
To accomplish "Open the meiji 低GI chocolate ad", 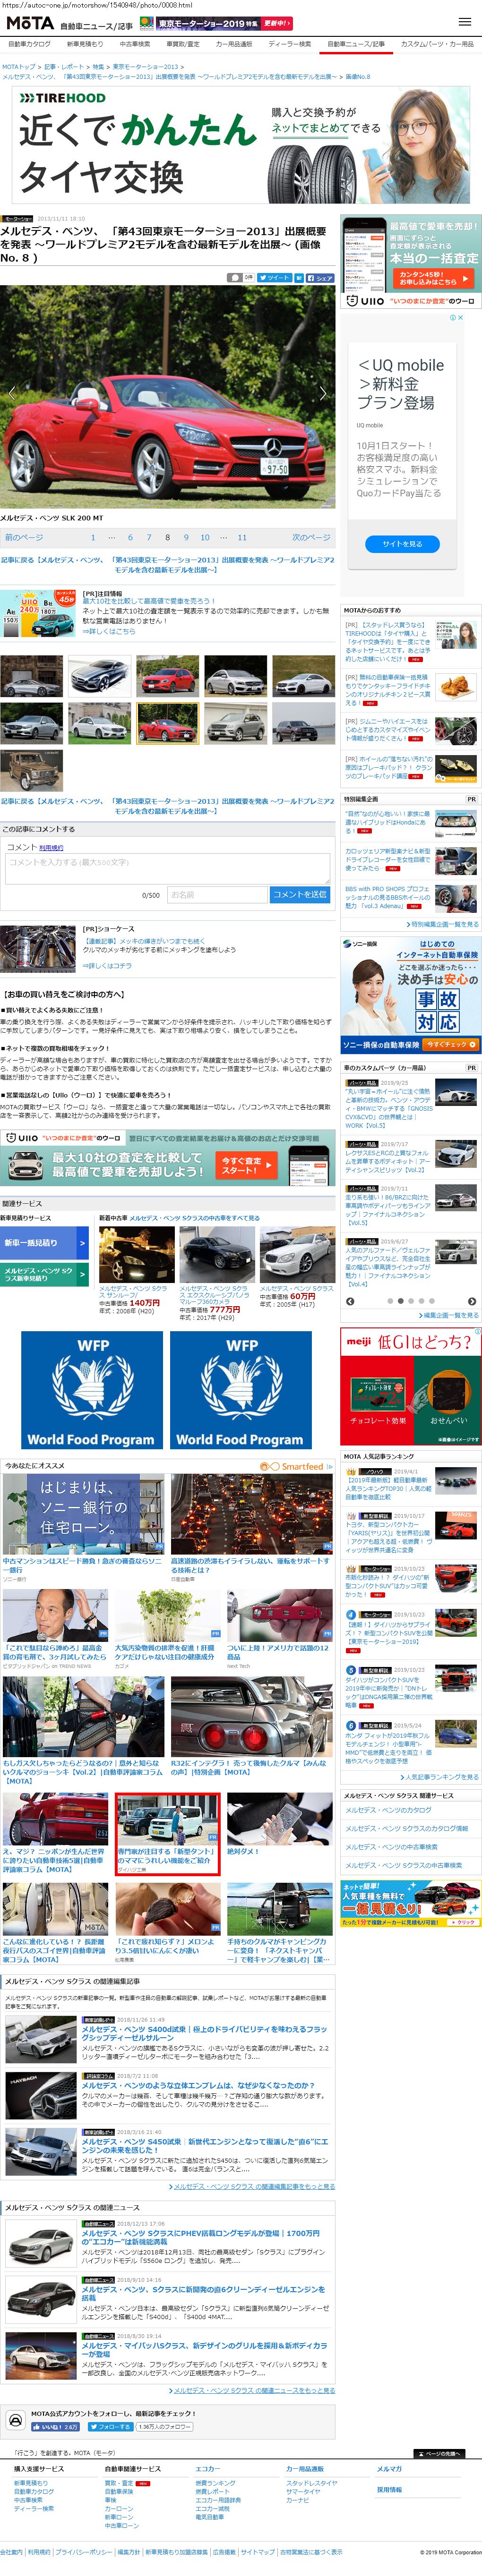I will pyautogui.click(x=411, y=1386).
